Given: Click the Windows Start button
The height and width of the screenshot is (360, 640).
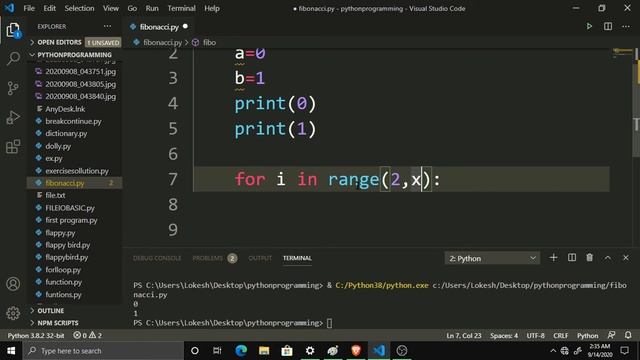Looking at the screenshot, I should click(11, 351).
